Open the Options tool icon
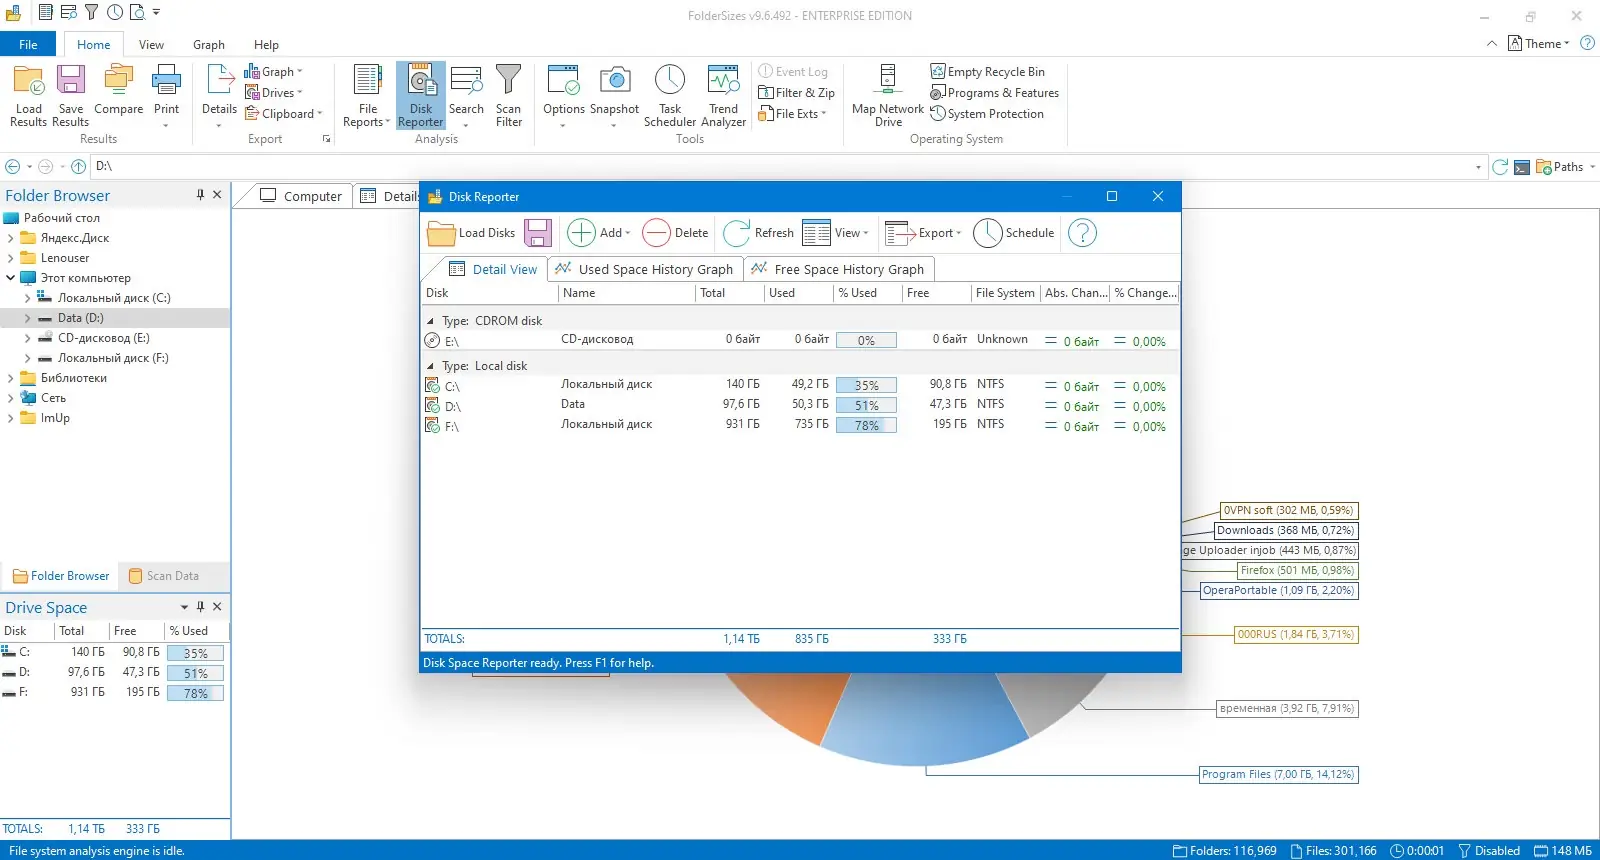1600x860 pixels. point(563,95)
